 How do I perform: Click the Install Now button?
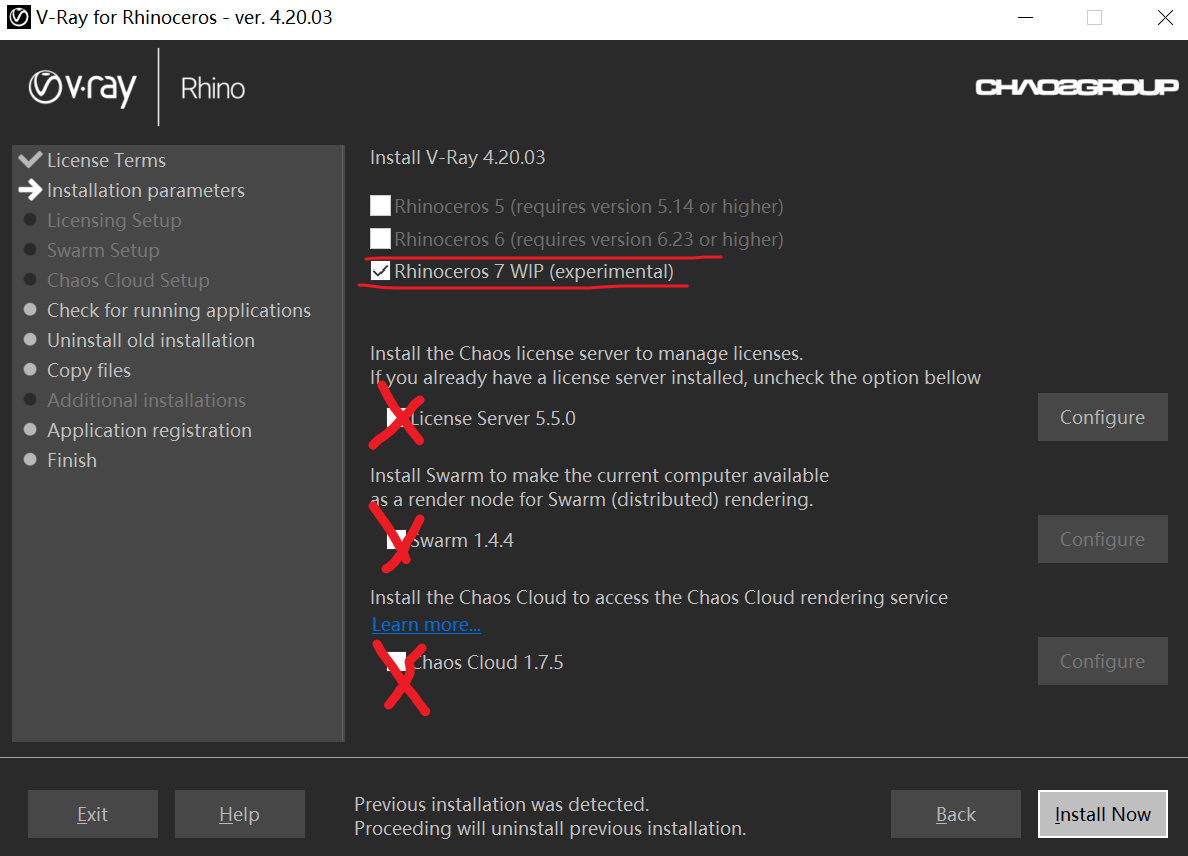pyautogui.click(x=1102, y=814)
